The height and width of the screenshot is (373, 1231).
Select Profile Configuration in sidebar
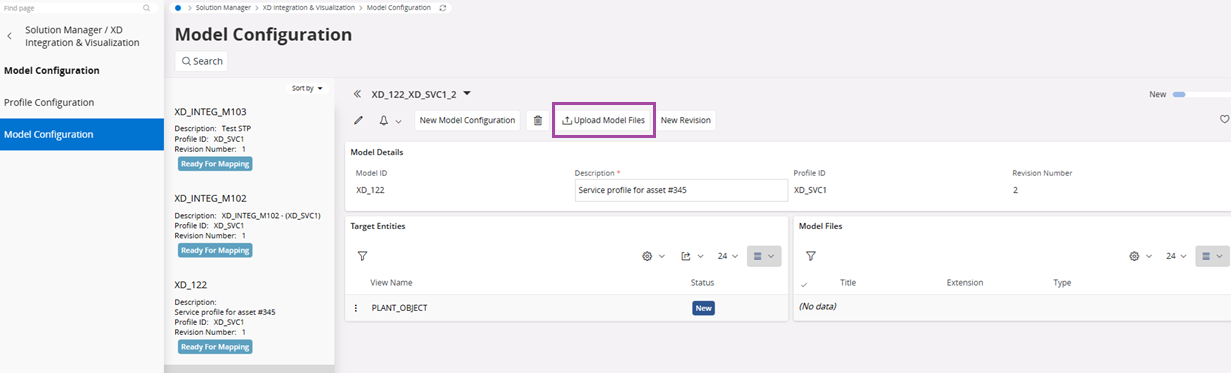tap(49, 102)
